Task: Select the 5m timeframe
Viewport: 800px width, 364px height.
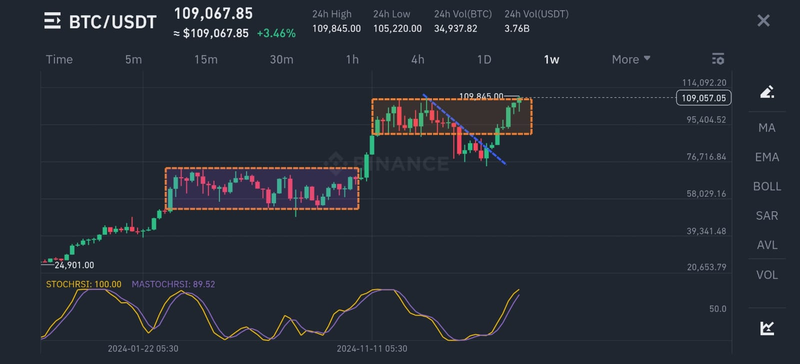Action: pos(133,60)
